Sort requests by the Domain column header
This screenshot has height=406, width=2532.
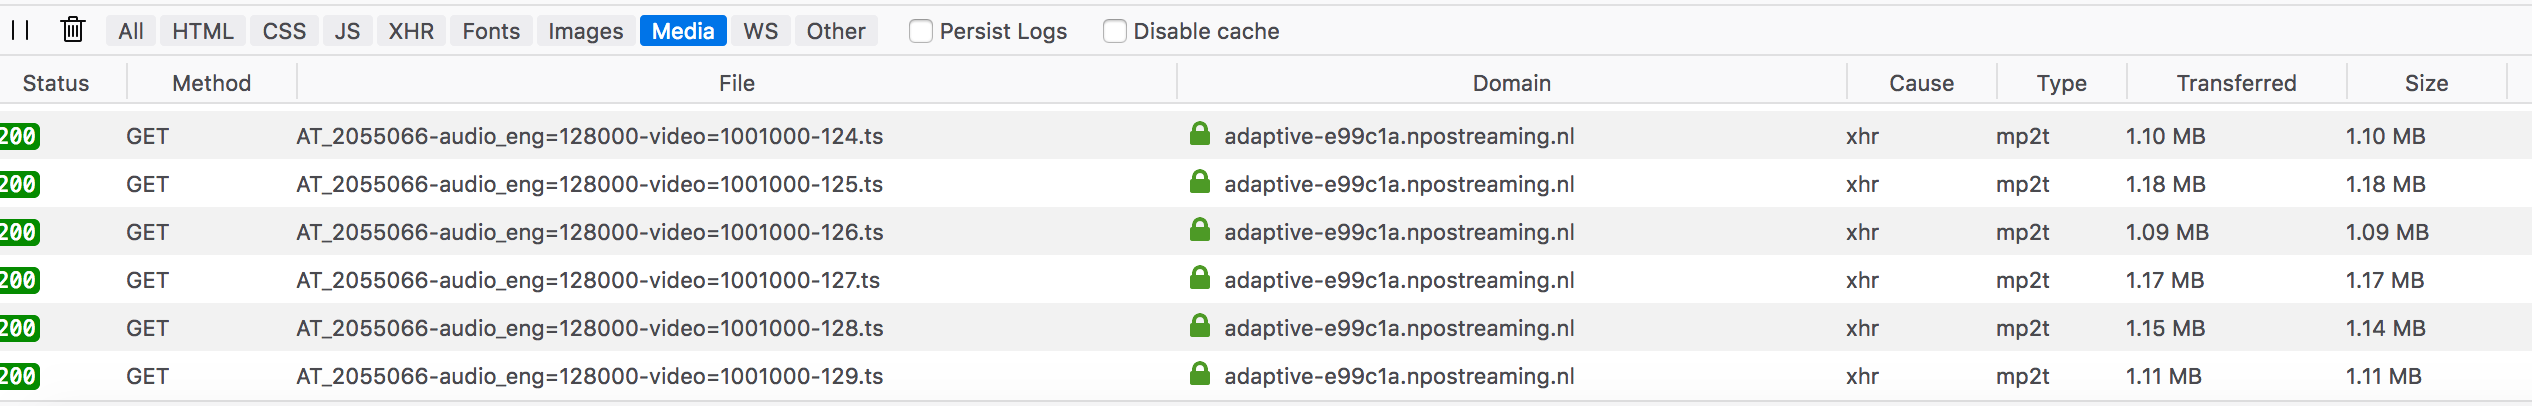point(1511,83)
